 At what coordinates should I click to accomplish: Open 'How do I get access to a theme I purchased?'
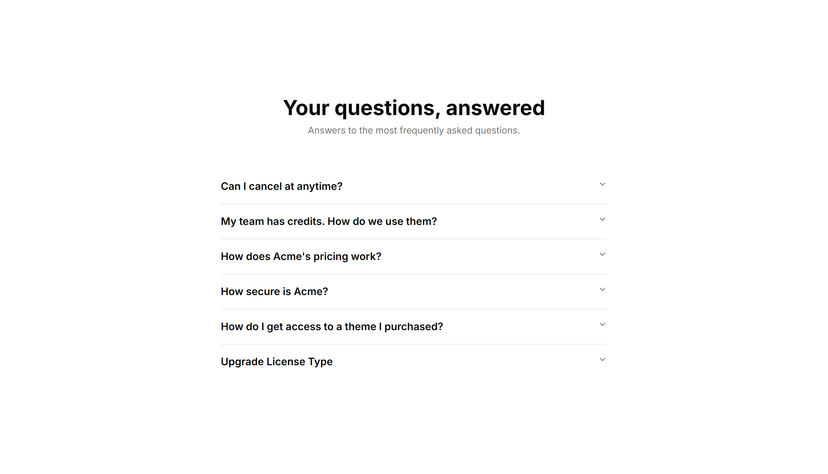pyautogui.click(x=413, y=327)
